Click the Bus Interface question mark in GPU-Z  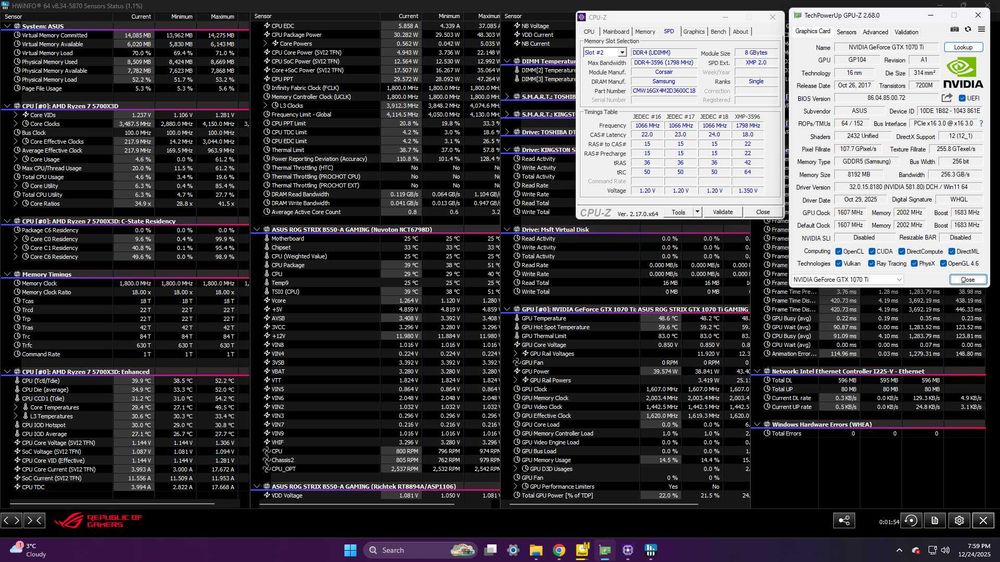pyautogui.click(x=981, y=123)
